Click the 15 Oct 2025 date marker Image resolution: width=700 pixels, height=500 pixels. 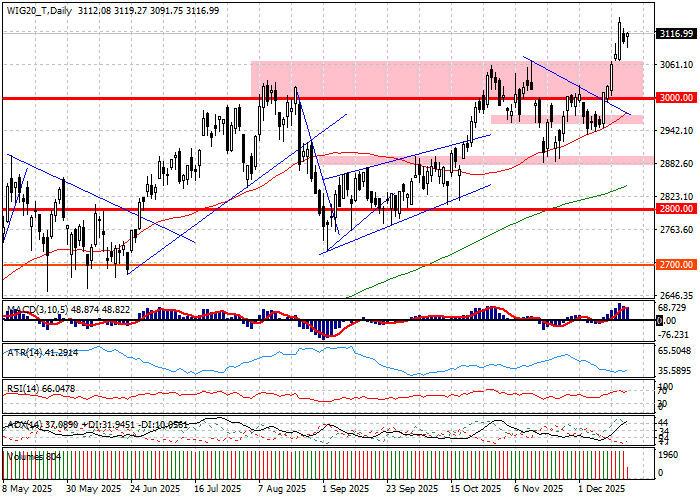coord(475,491)
